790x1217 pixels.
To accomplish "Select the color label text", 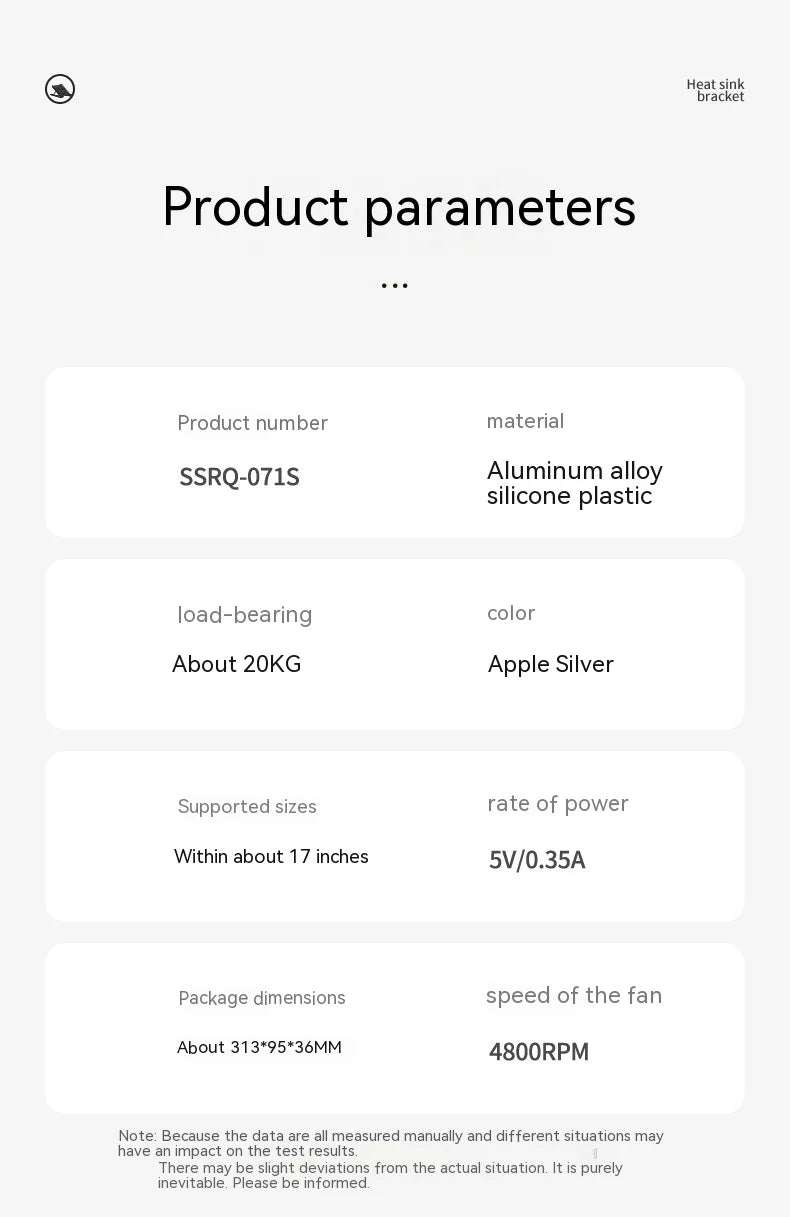I will point(511,613).
